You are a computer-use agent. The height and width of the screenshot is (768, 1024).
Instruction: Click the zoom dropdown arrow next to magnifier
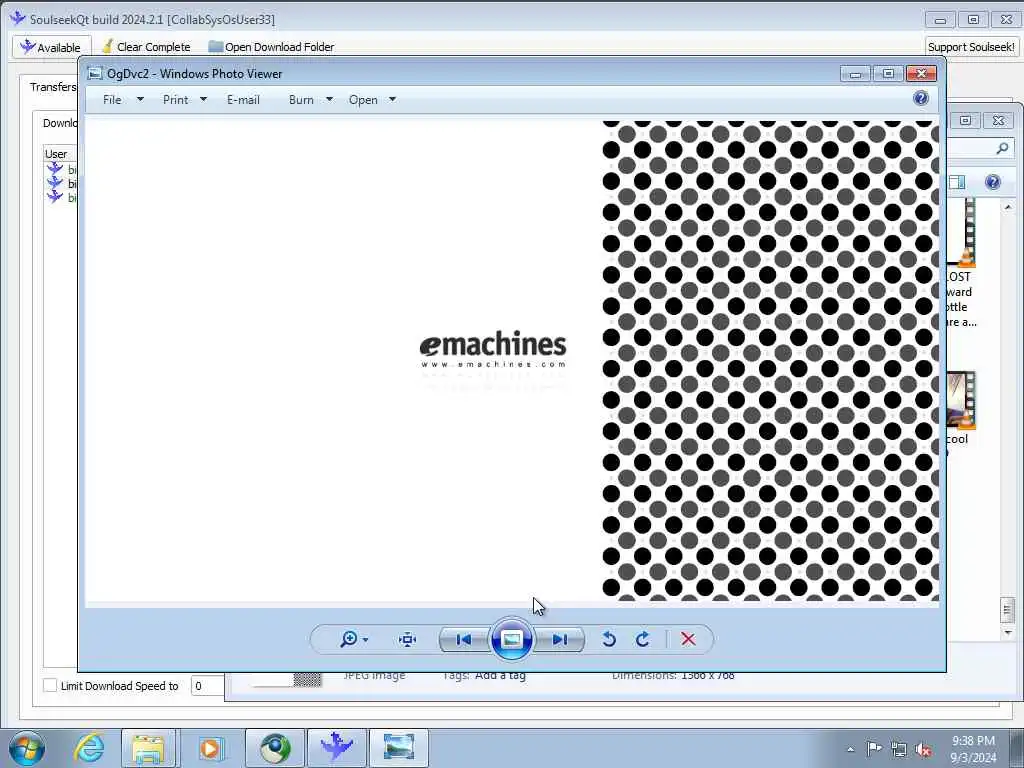366,640
